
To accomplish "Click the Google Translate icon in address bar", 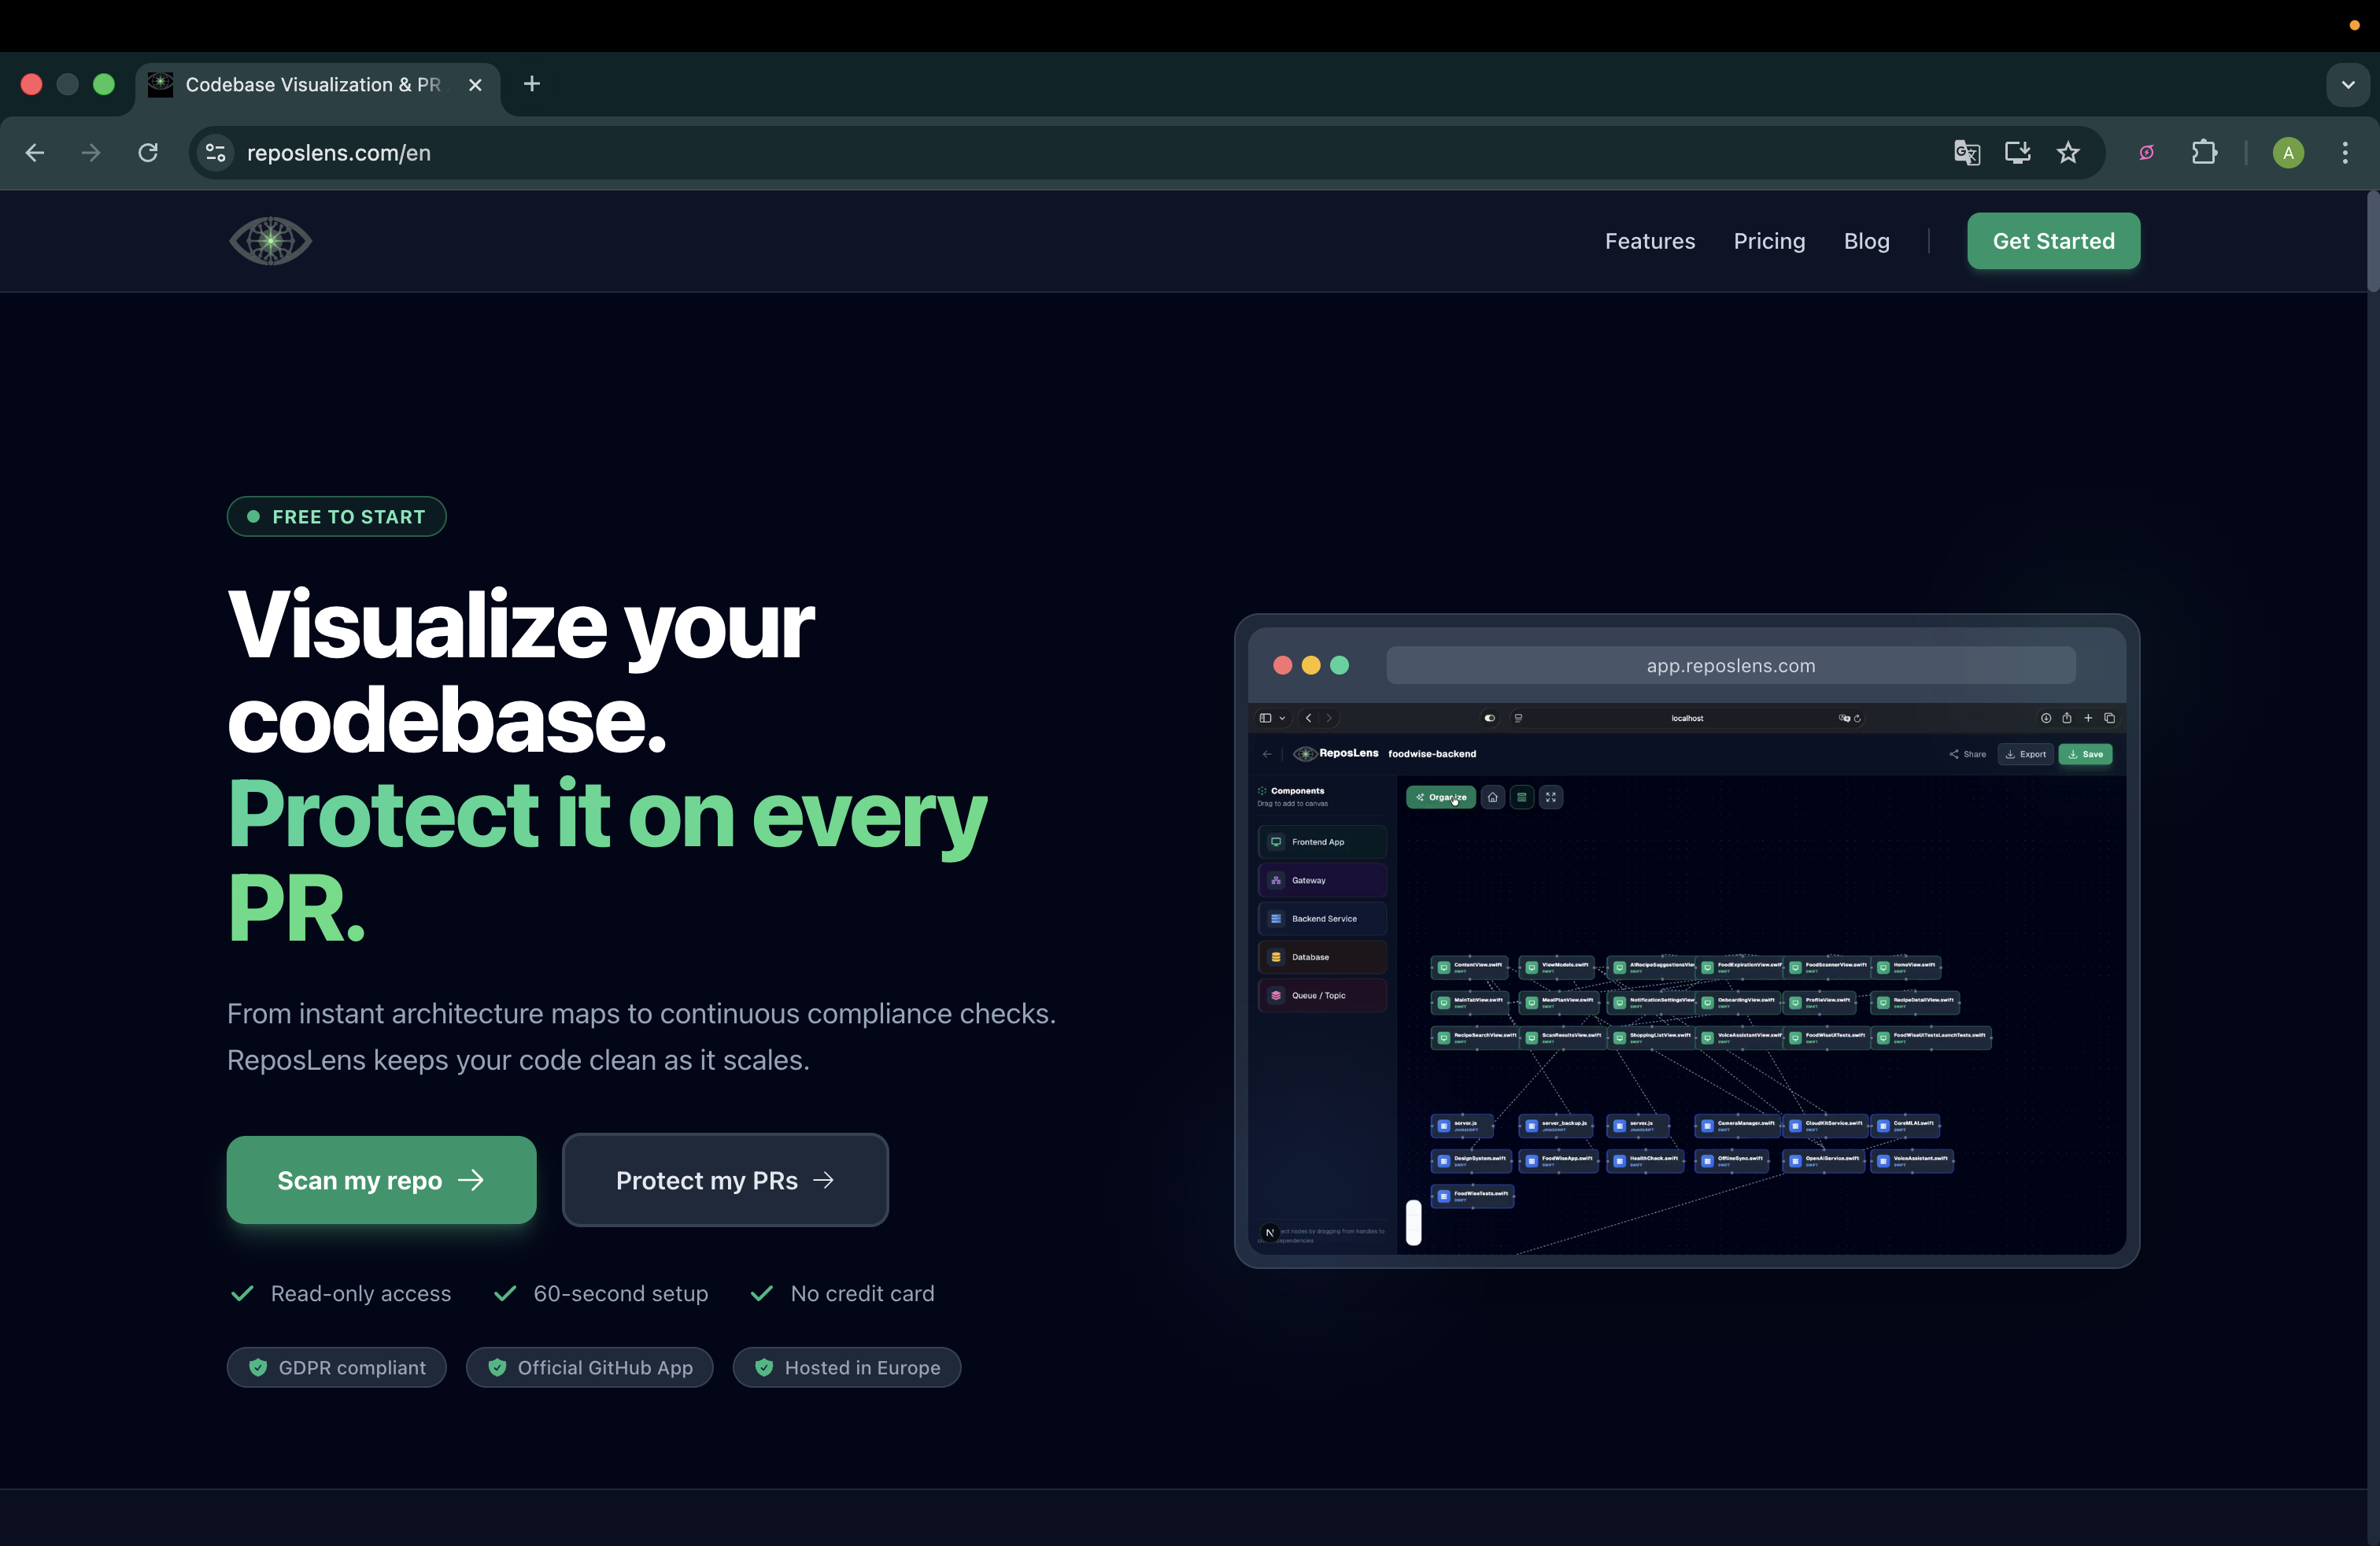I will (x=1966, y=153).
